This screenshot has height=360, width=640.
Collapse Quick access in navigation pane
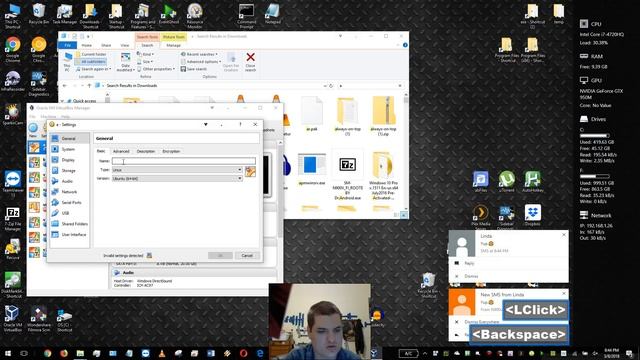pyautogui.click(x=62, y=101)
